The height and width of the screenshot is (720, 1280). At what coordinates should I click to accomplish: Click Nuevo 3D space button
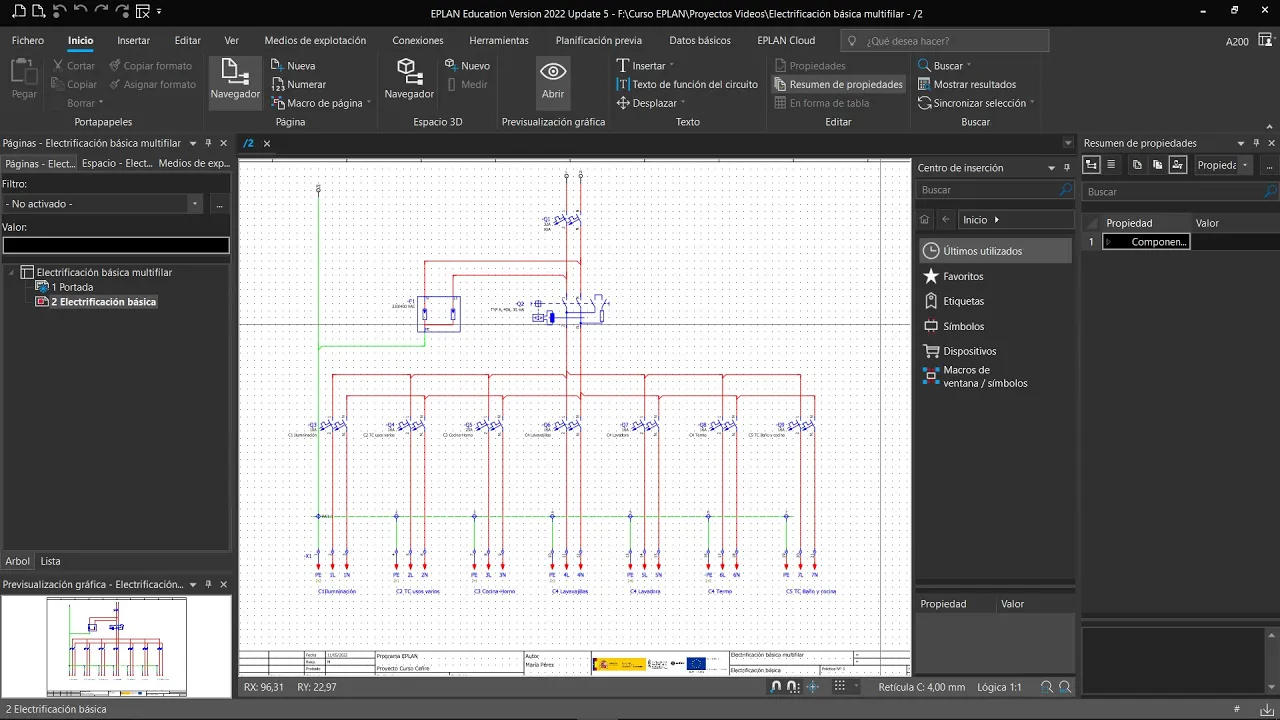(467, 66)
